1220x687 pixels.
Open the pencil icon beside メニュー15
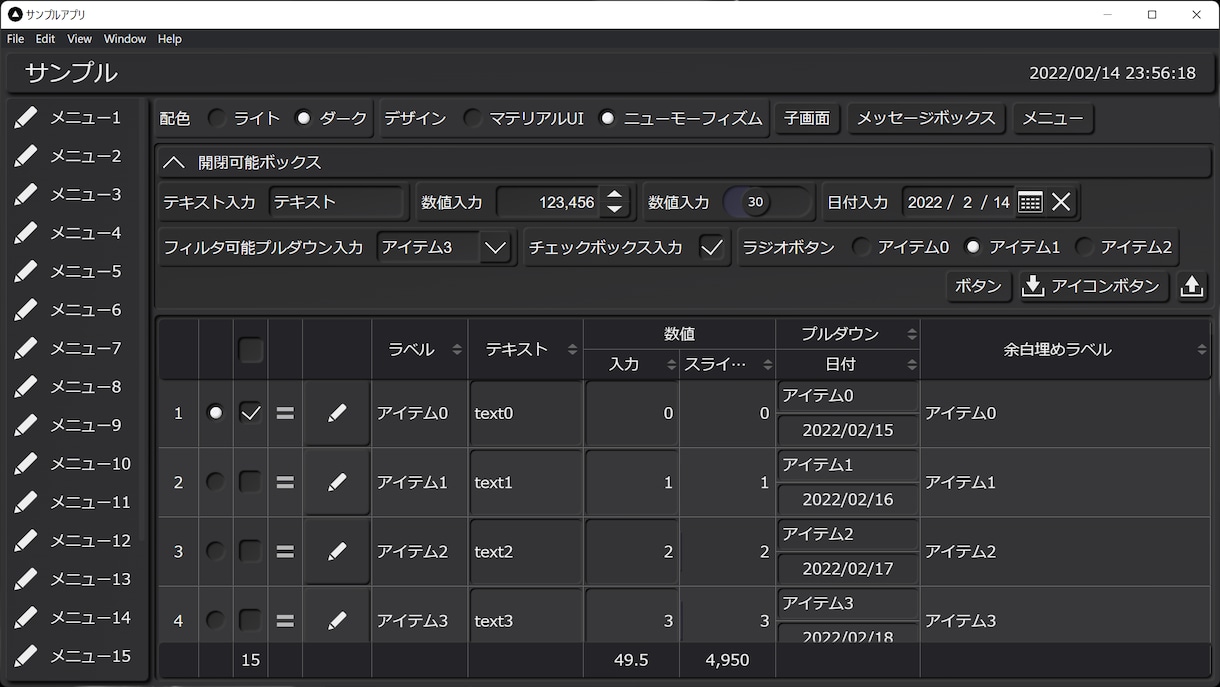(26, 656)
